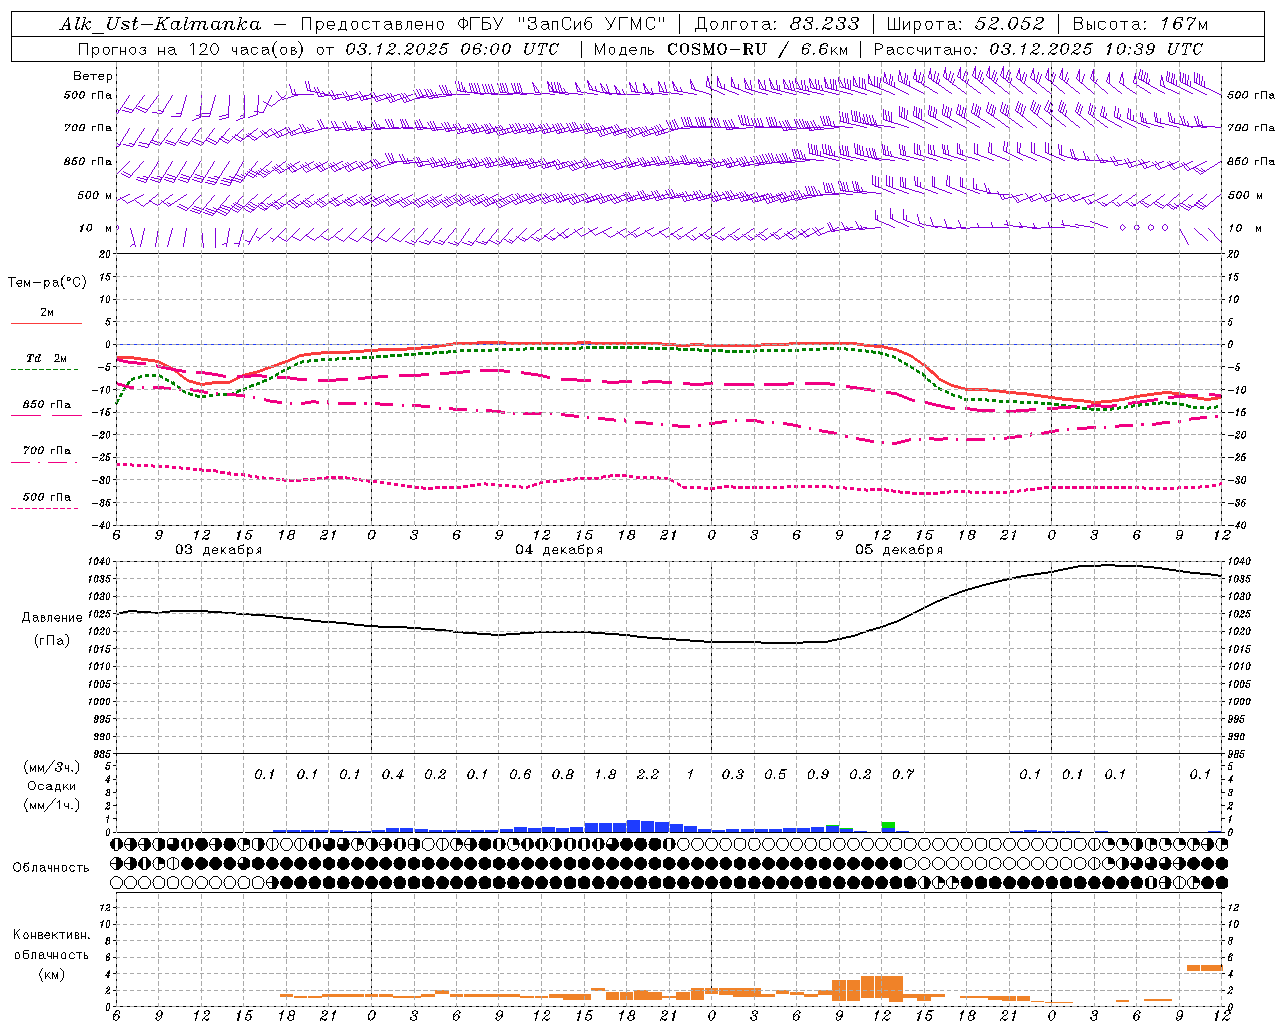The image size is (1280, 1024).
Task: Click the 0.5 precipitation amount
Action: pyautogui.click(x=775, y=774)
